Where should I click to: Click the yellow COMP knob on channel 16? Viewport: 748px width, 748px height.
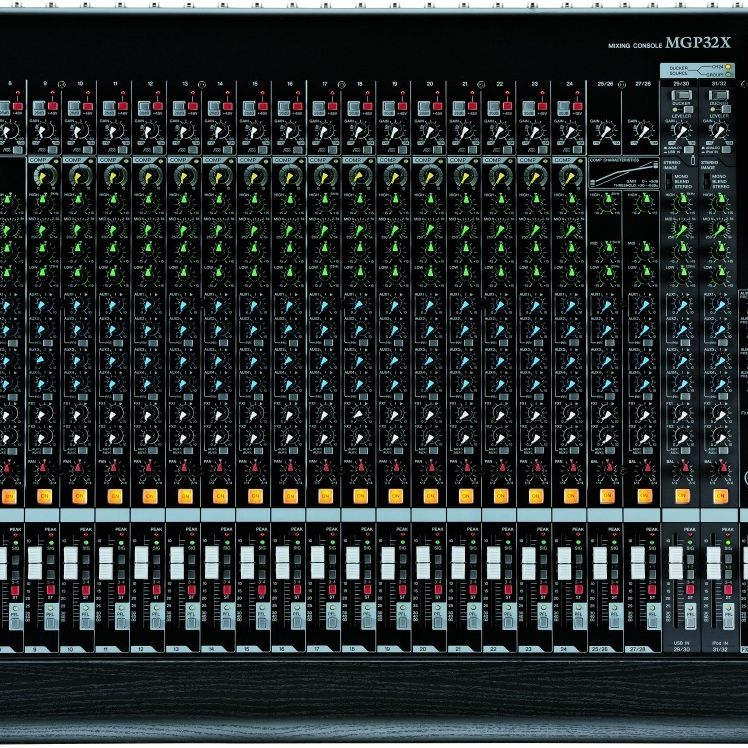[x=288, y=177]
